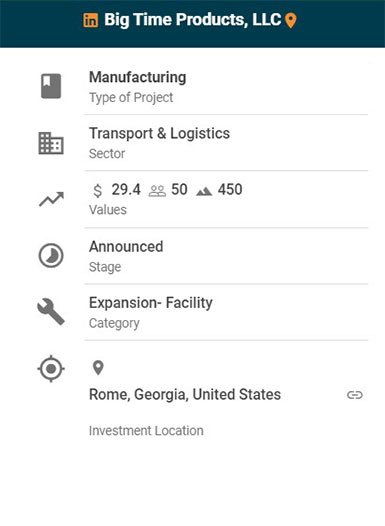The image size is (385, 526).
Task: Click the bookmark icon beside Manufacturing
Action: (x=51, y=86)
